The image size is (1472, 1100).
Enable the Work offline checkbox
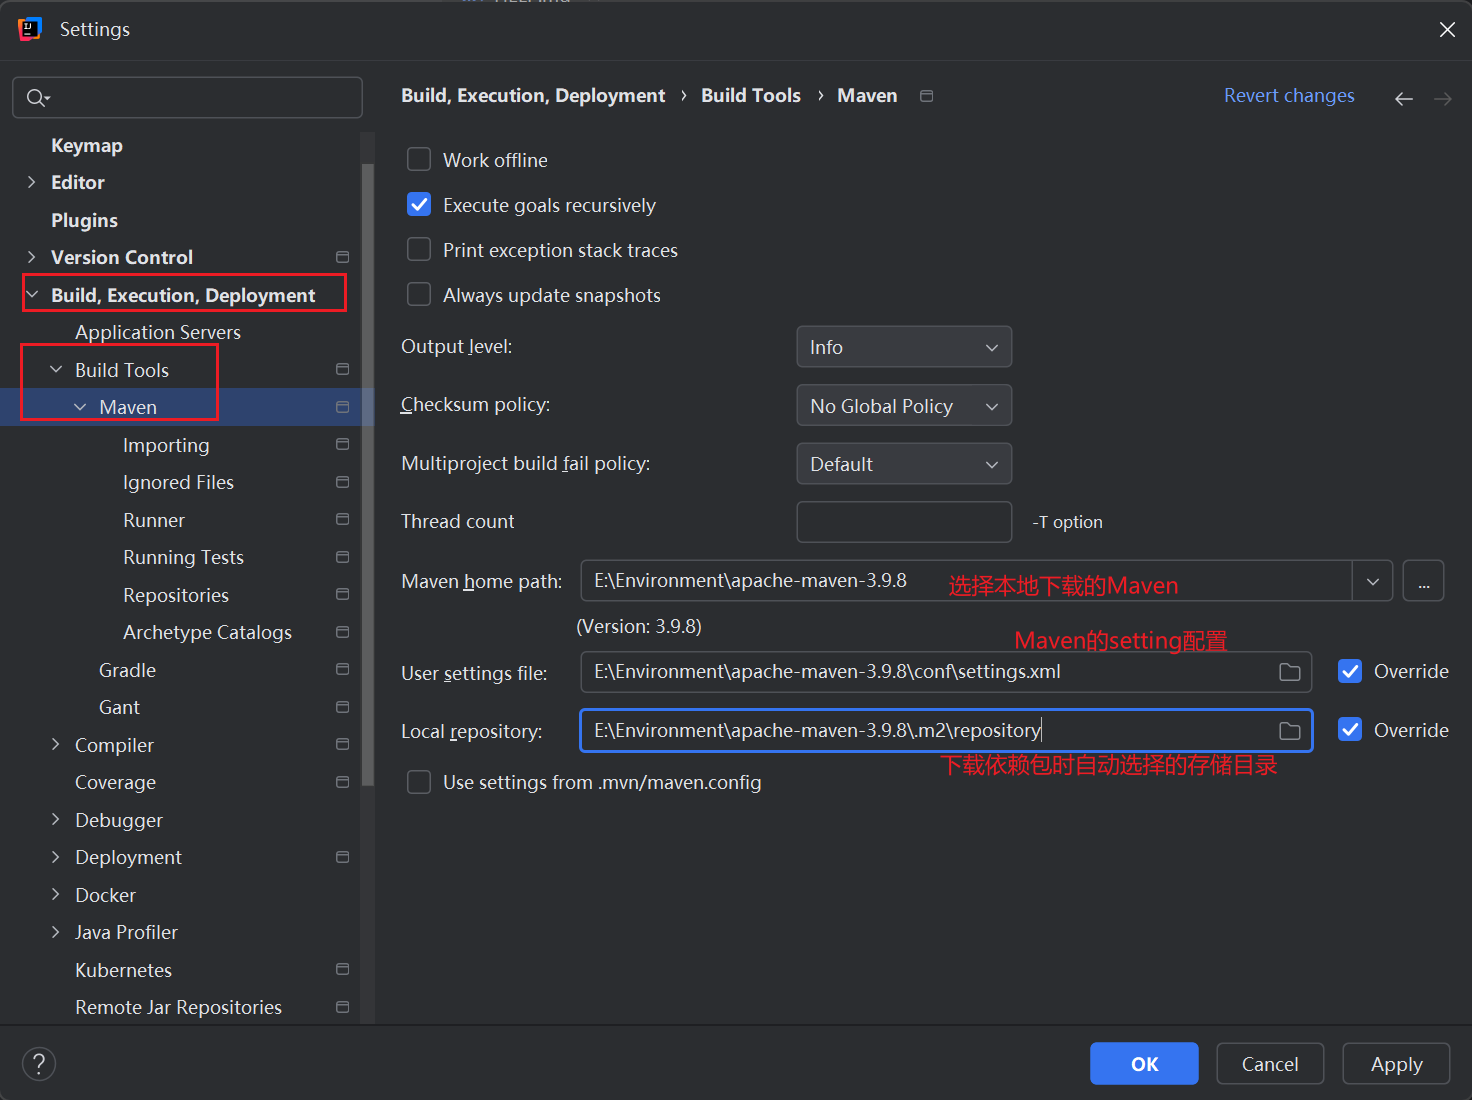click(x=419, y=160)
